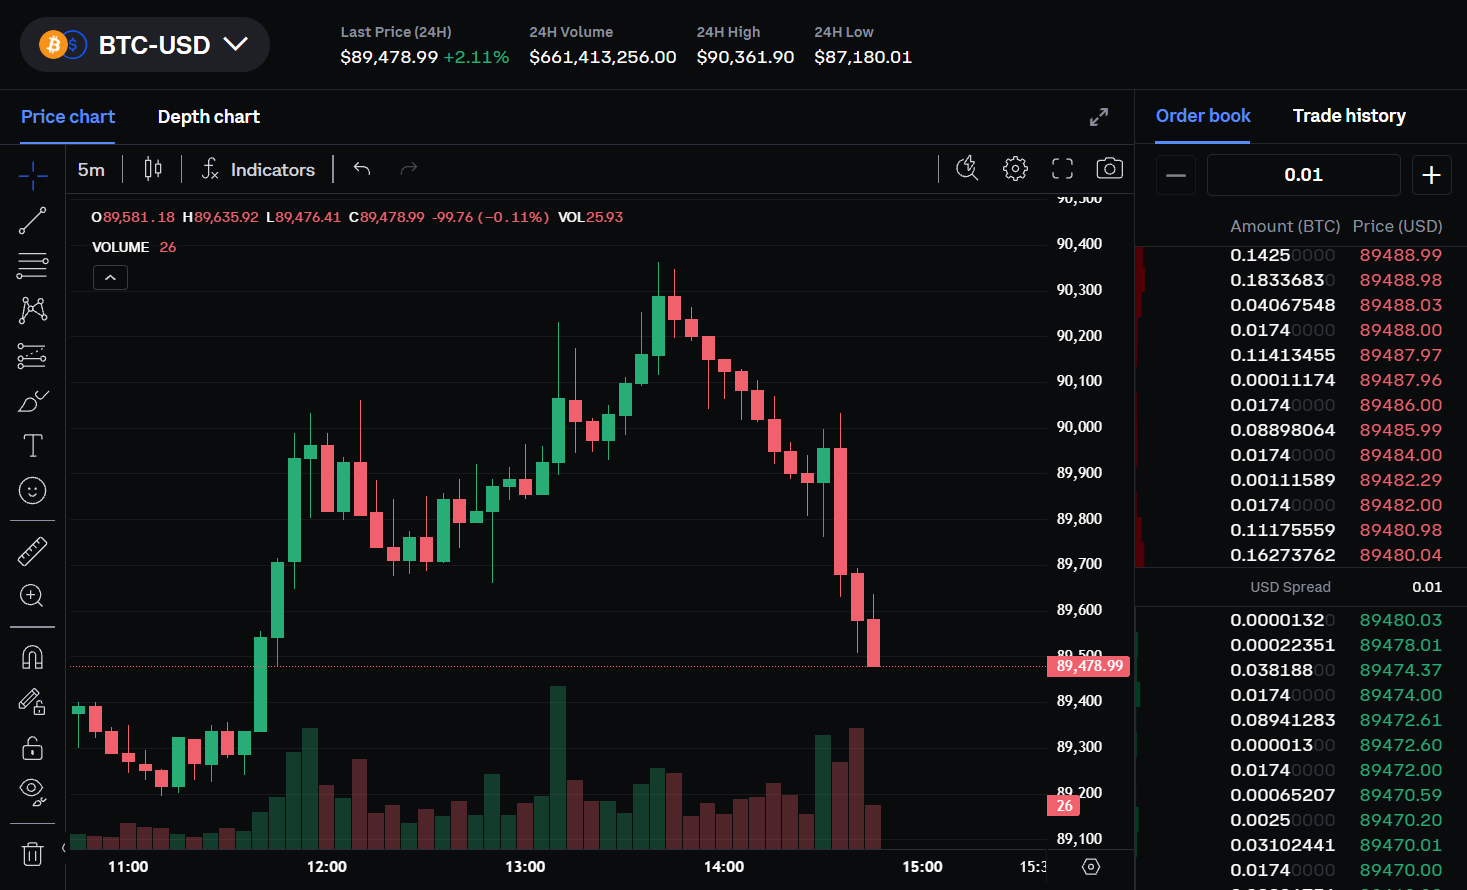The height and width of the screenshot is (890, 1467).
Task: Increase order book aggregation with plus button
Action: pos(1431,175)
